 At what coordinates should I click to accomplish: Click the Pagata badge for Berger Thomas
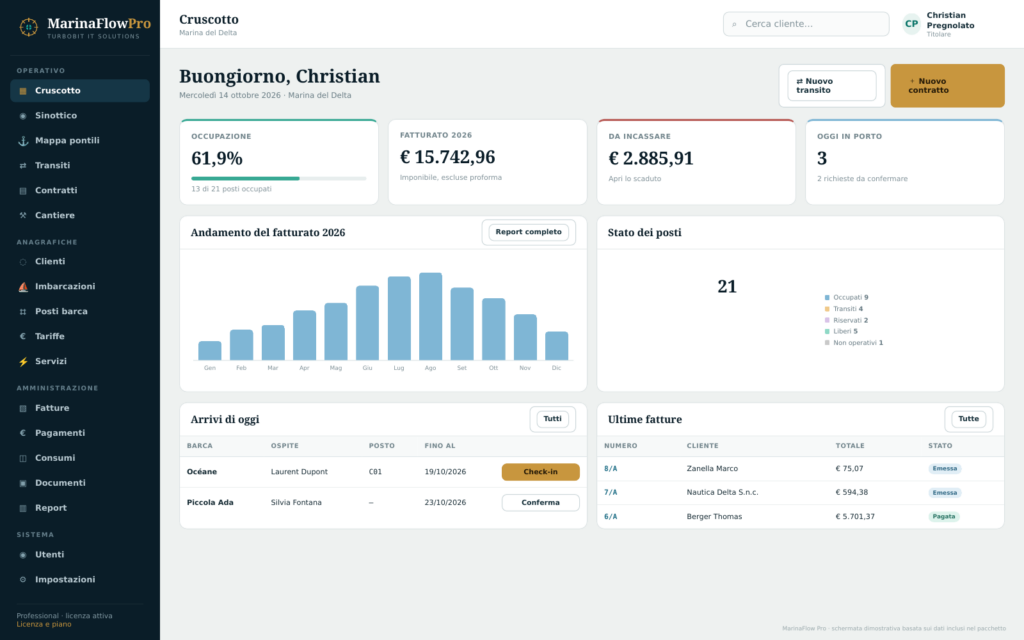click(x=944, y=517)
